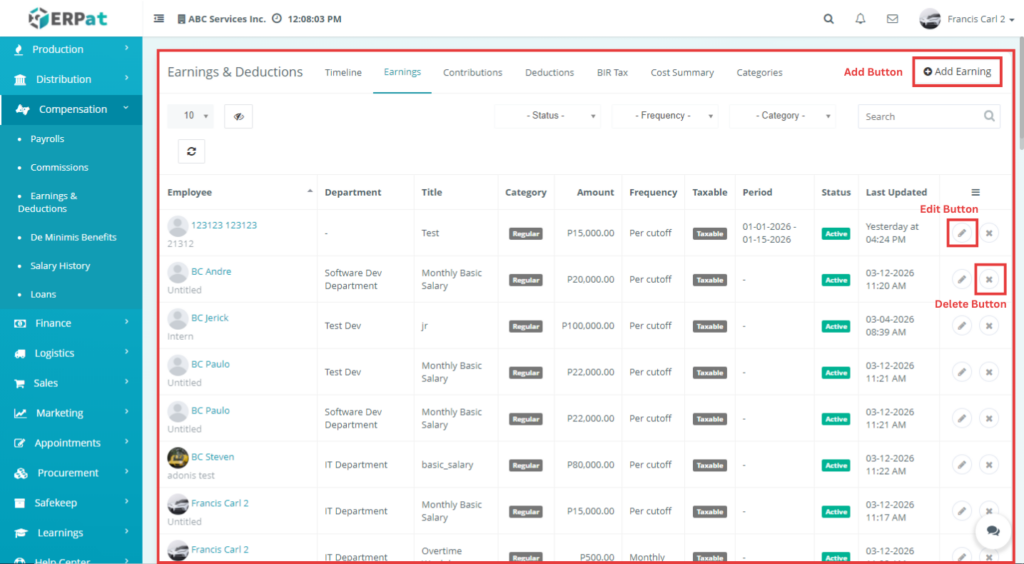Switch to the BIR Tax tab

[x=612, y=72]
